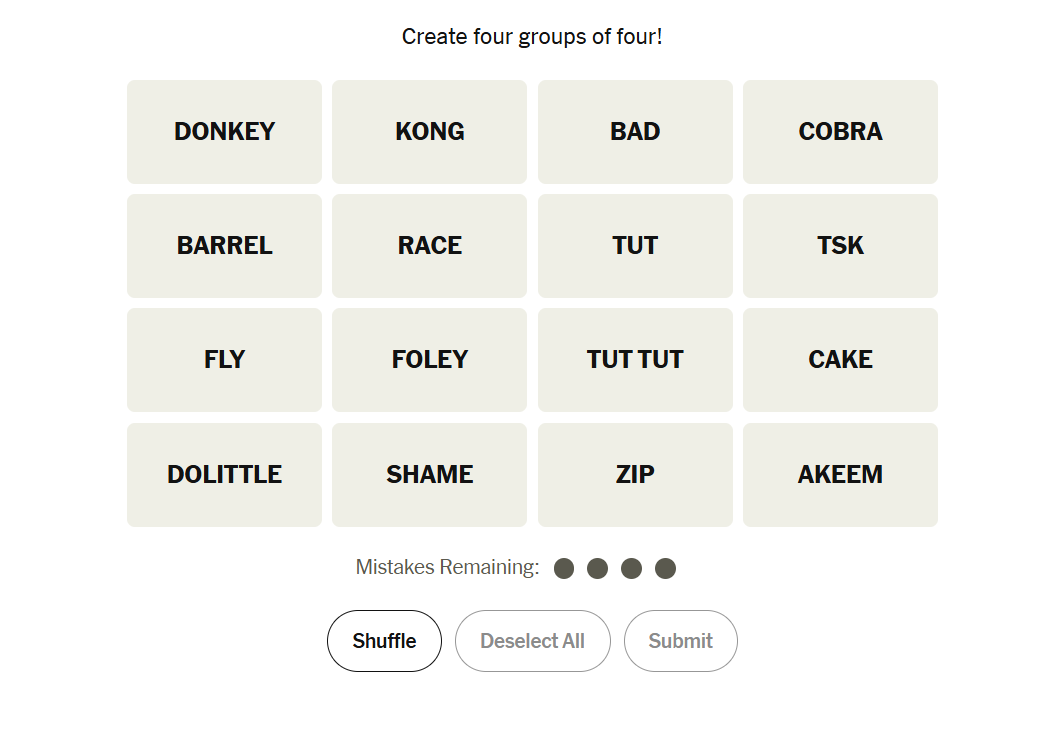Select the CAKE word tile

point(840,360)
